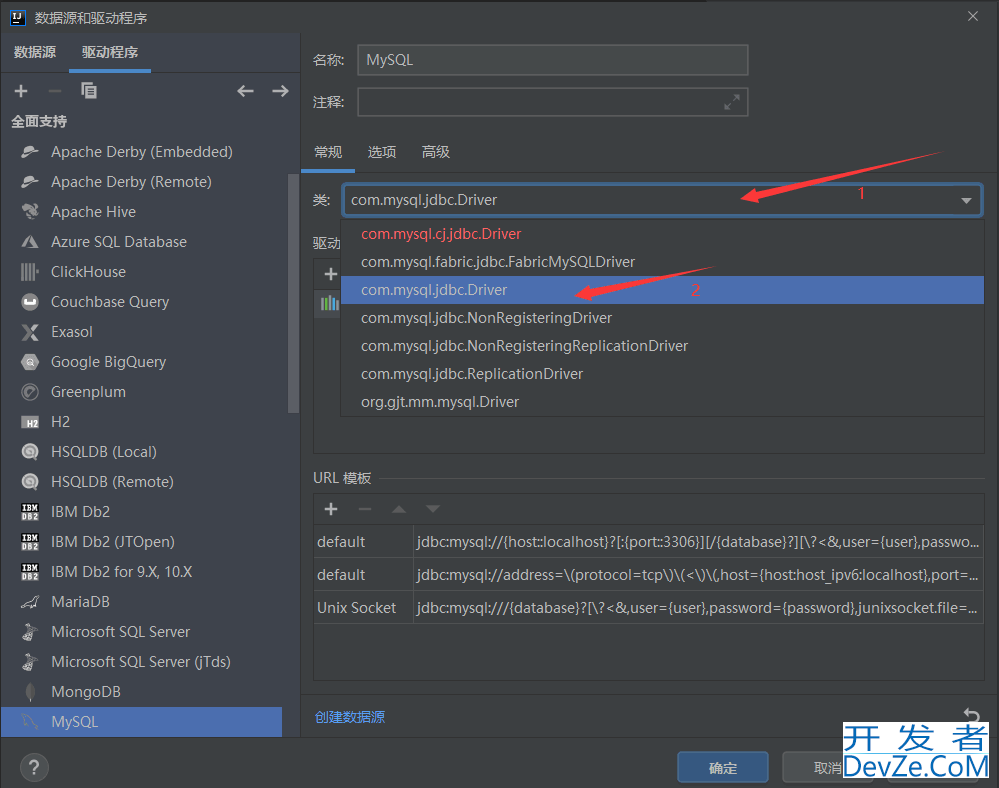Select IBM Db2 for 9.X, 10.X driver
The height and width of the screenshot is (788, 999).
click(141, 571)
